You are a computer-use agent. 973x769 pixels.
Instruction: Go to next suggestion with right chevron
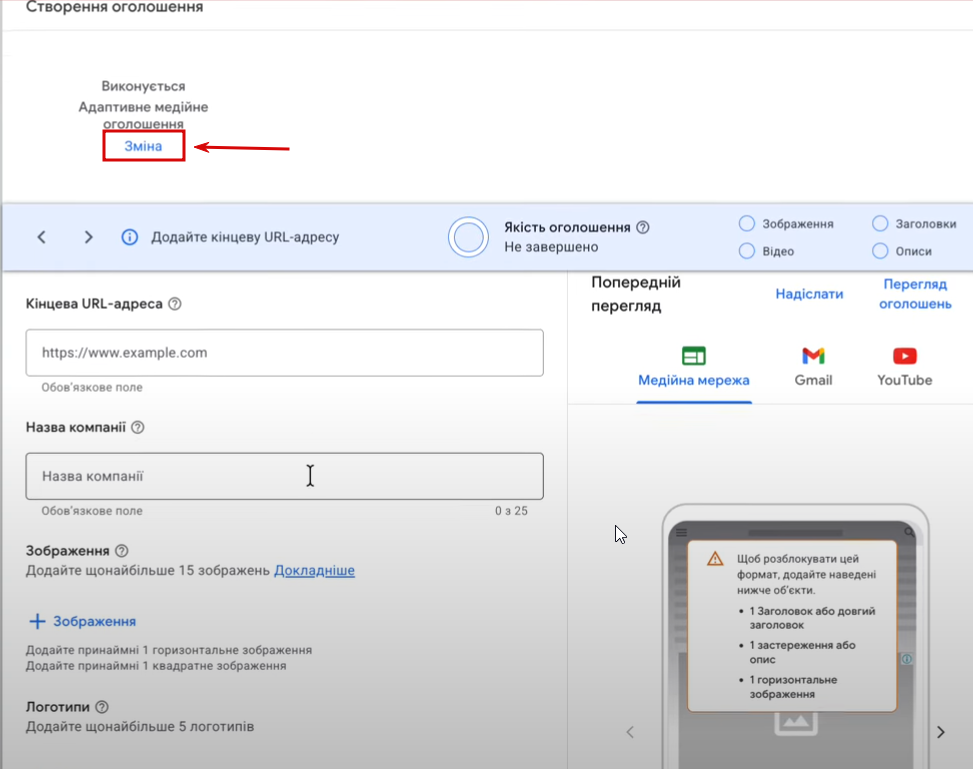pos(88,237)
